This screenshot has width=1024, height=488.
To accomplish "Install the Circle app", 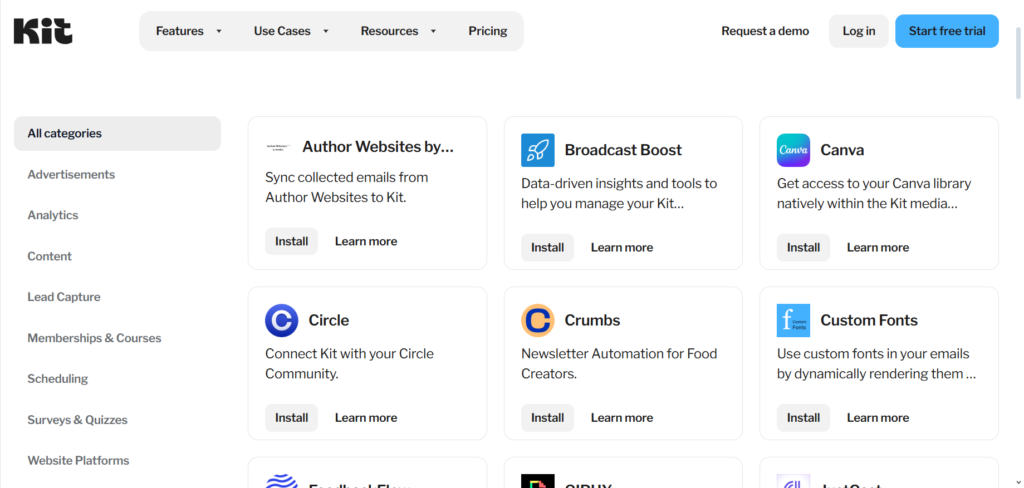I will pos(291,417).
